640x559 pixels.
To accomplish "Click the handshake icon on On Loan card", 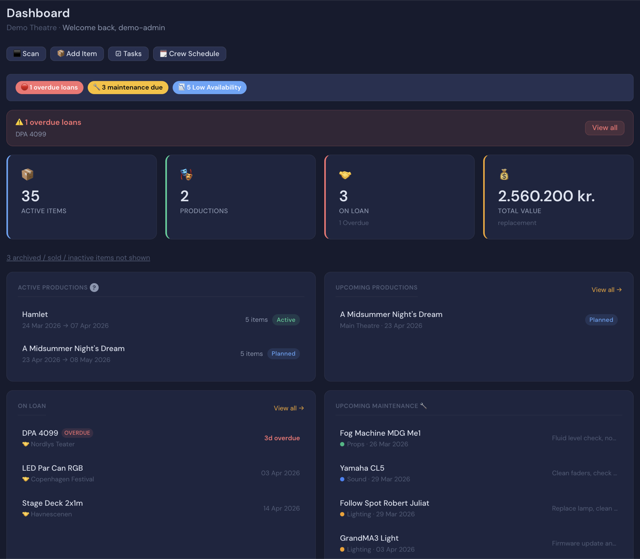I will click(345, 175).
